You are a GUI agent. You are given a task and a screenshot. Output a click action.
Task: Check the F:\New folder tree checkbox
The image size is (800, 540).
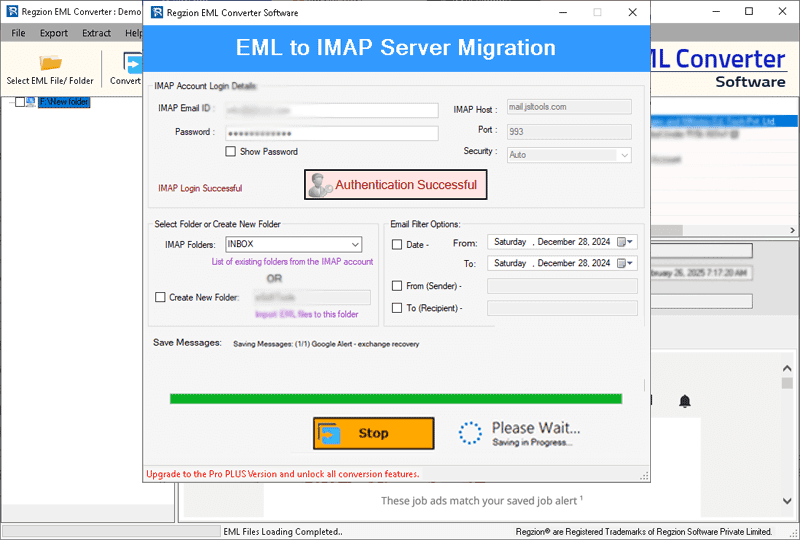pyautogui.click(x=19, y=102)
